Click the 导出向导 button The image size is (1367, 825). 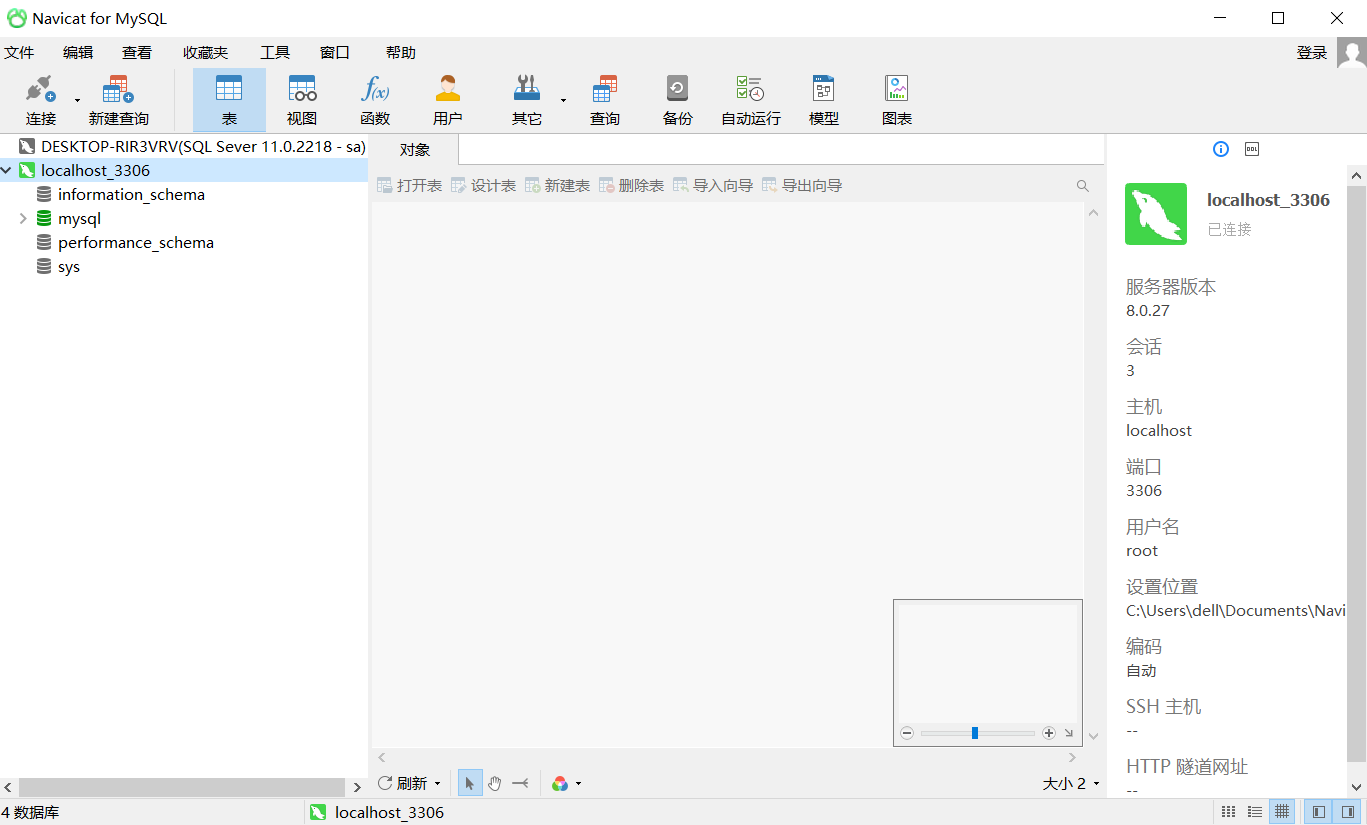(x=802, y=186)
